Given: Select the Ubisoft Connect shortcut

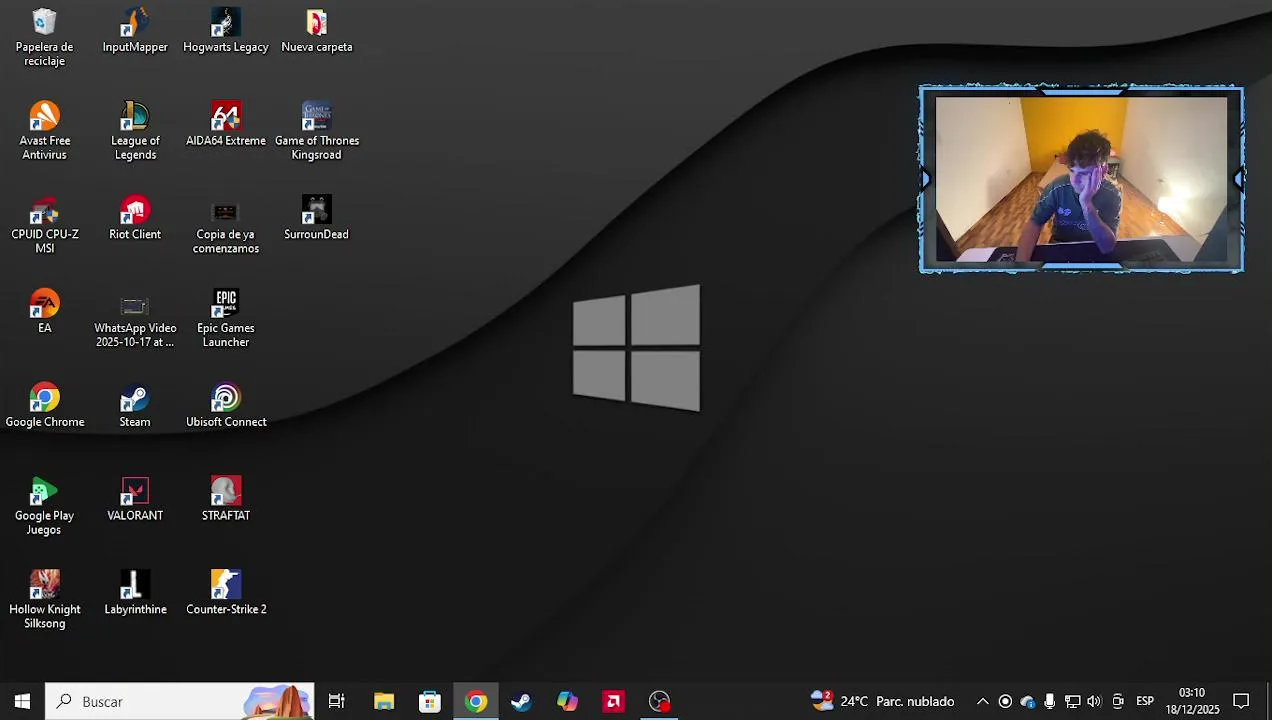Looking at the screenshot, I should click(x=226, y=406).
